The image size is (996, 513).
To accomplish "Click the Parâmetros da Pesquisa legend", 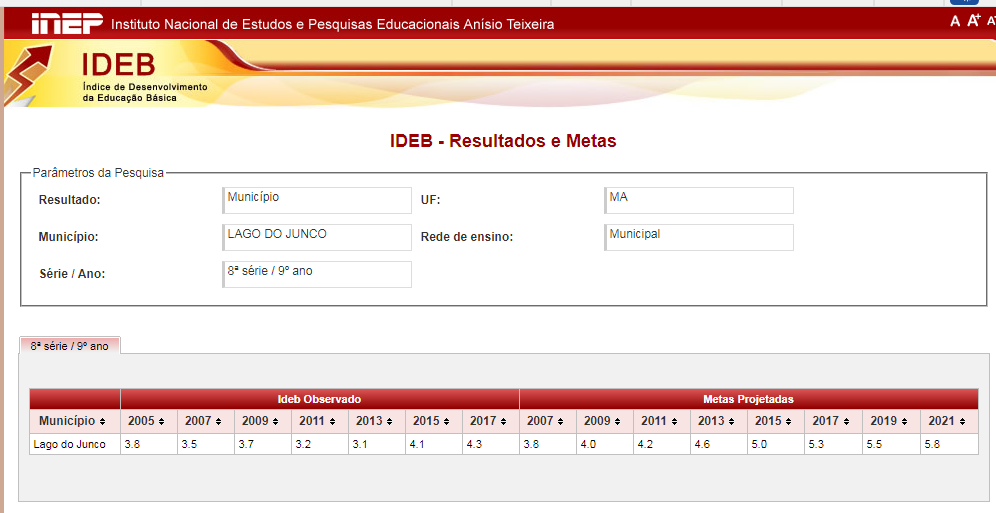I will coord(98,173).
